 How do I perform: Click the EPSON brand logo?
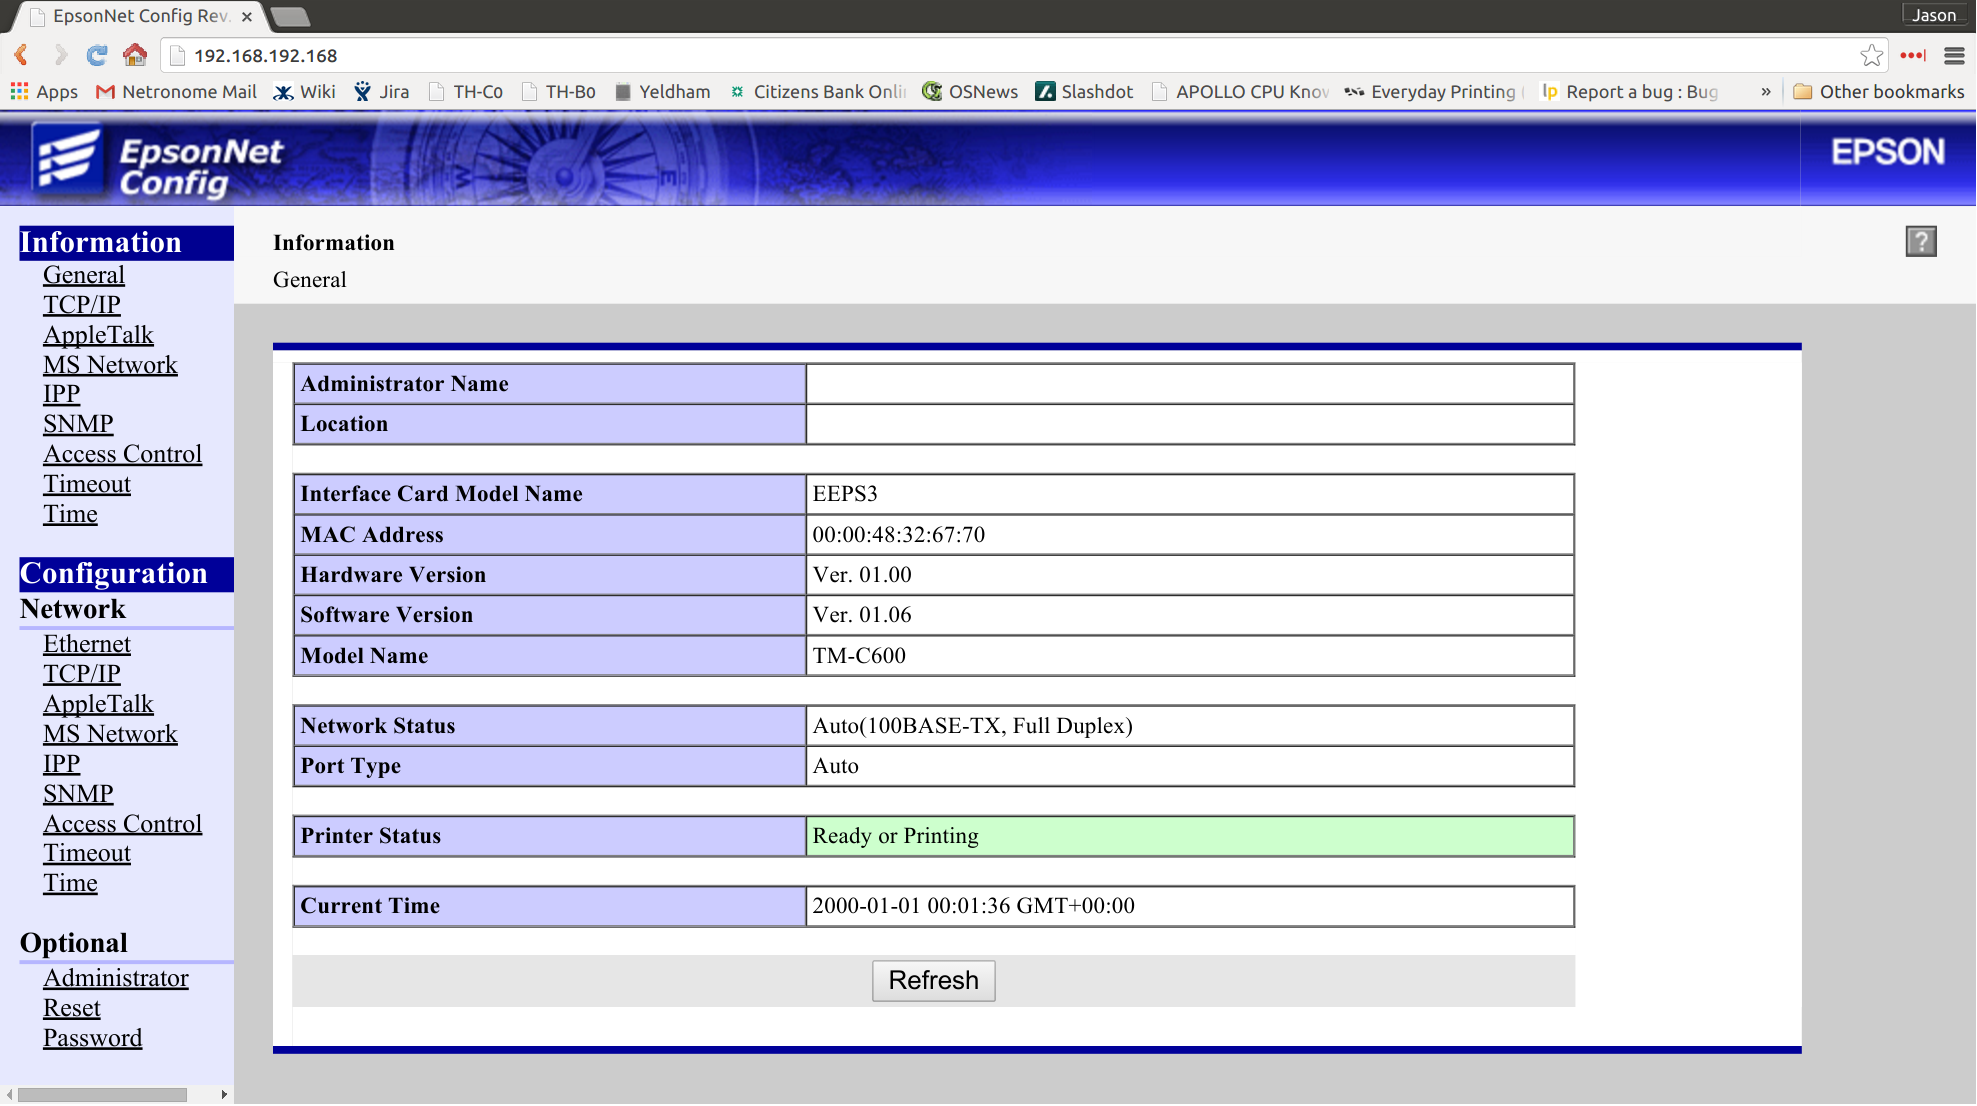1888,152
